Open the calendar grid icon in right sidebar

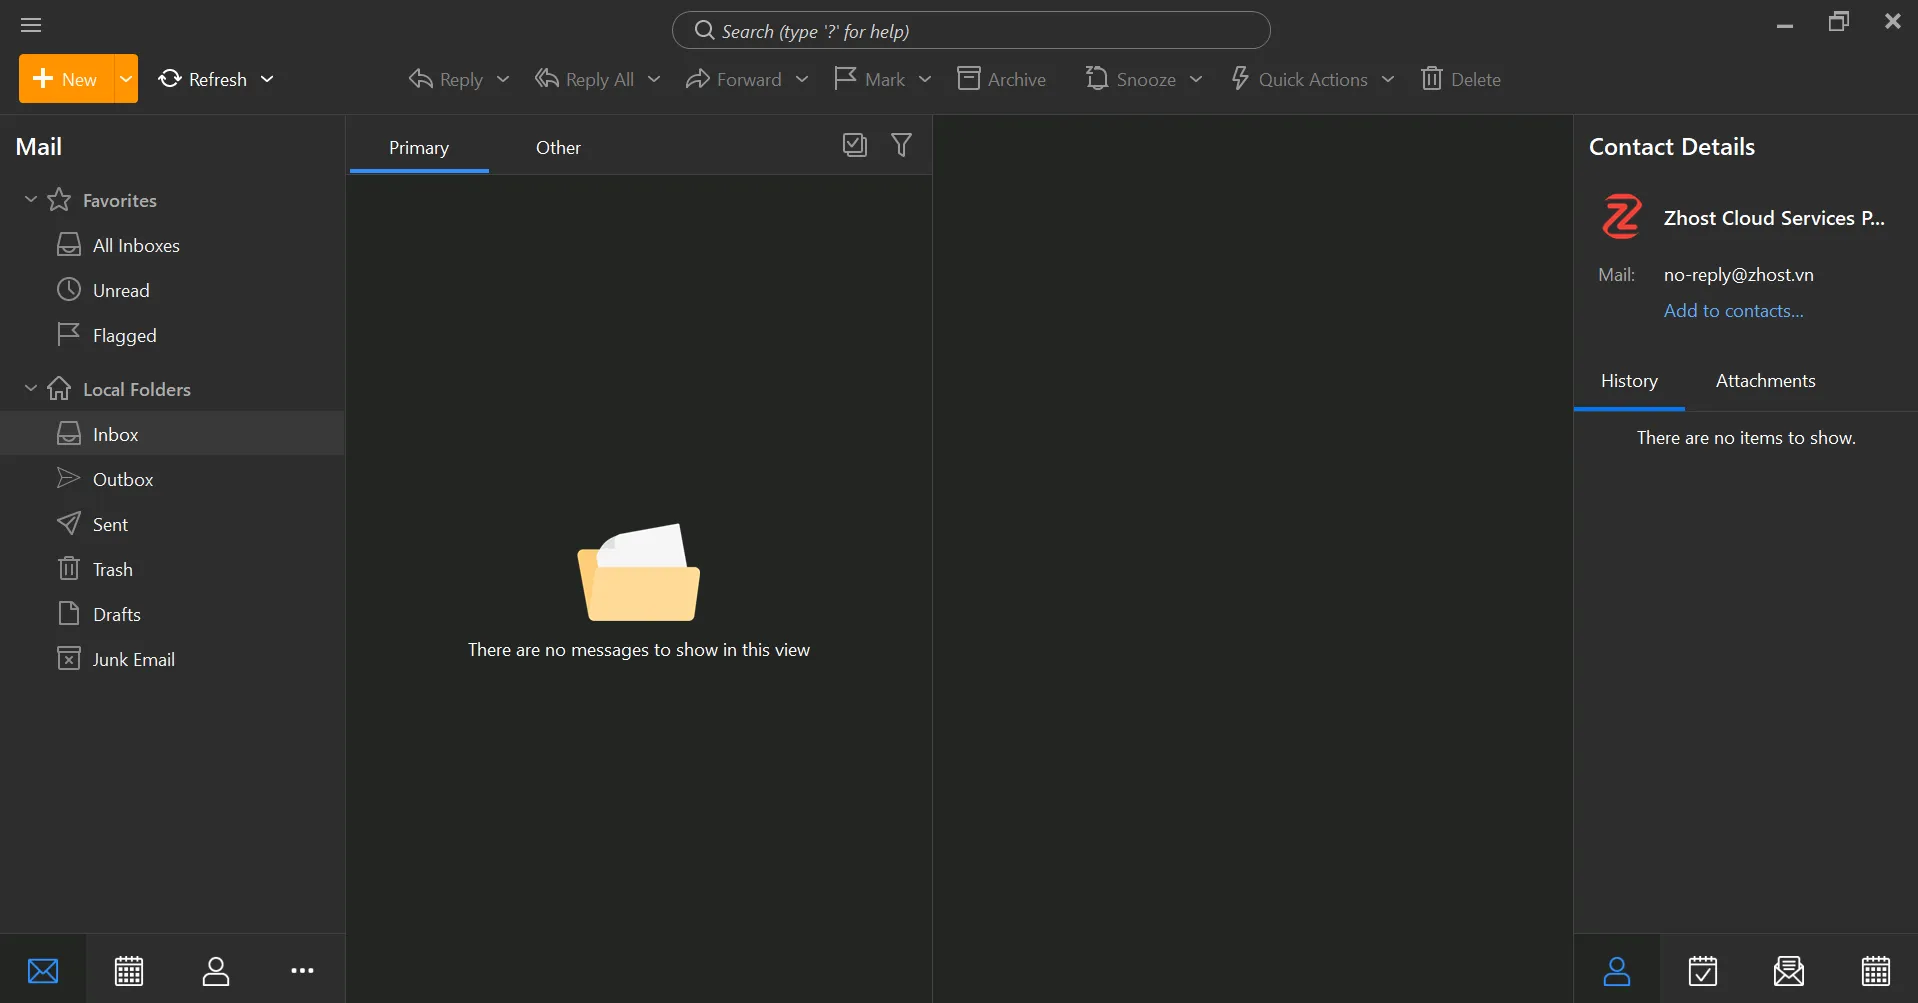pos(1875,970)
